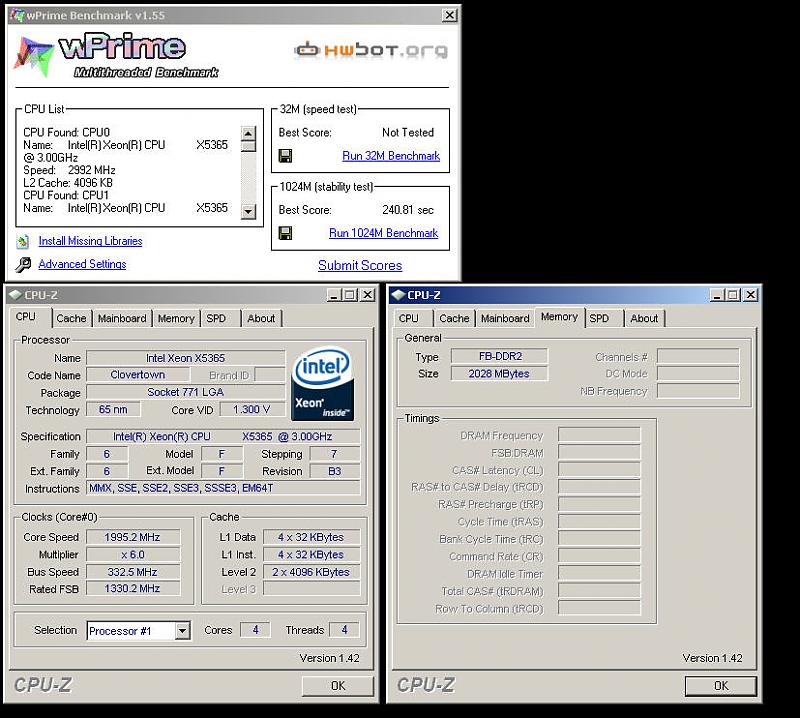Screen dimensions: 800x718
Task: Click the Rated FSB value 1330.2 MHz
Action: click(x=133, y=588)
